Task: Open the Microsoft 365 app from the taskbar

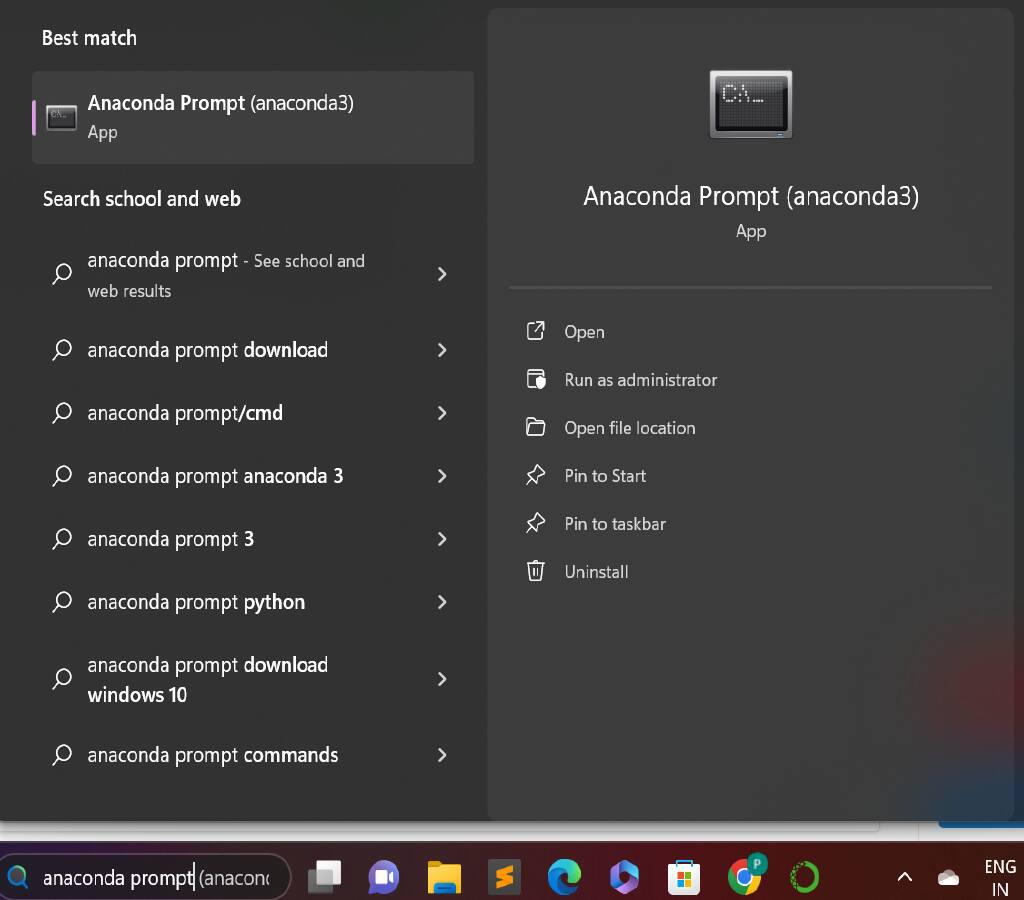Action: click(x=624, y=877)
